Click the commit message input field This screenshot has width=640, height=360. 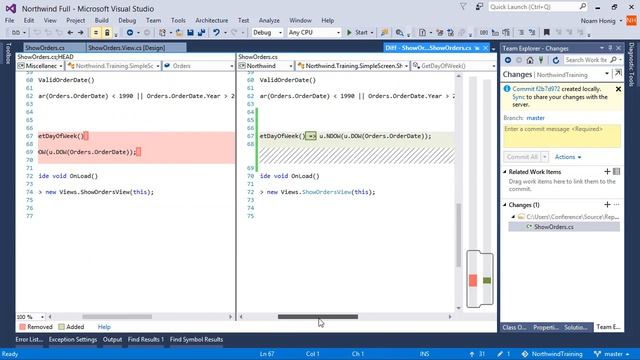[562, 136]
